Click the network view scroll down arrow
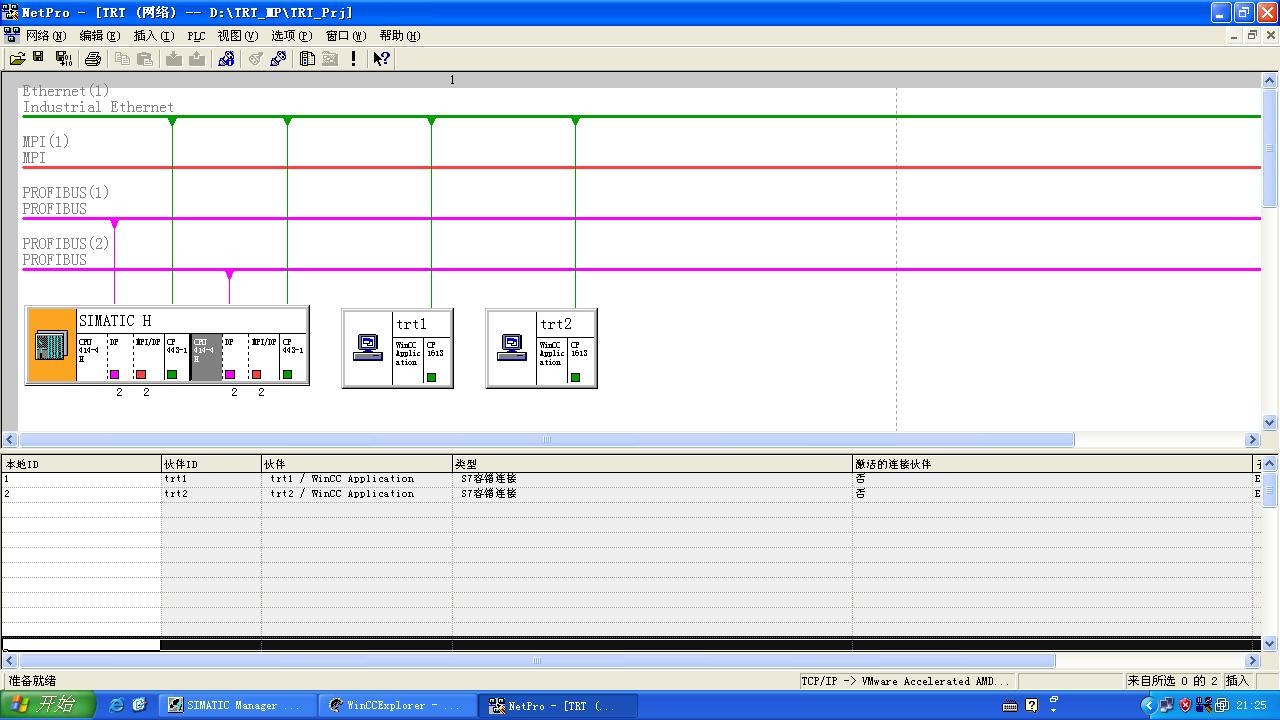The width and height of the screenshot is (1280, 720). coord(1270,423)
